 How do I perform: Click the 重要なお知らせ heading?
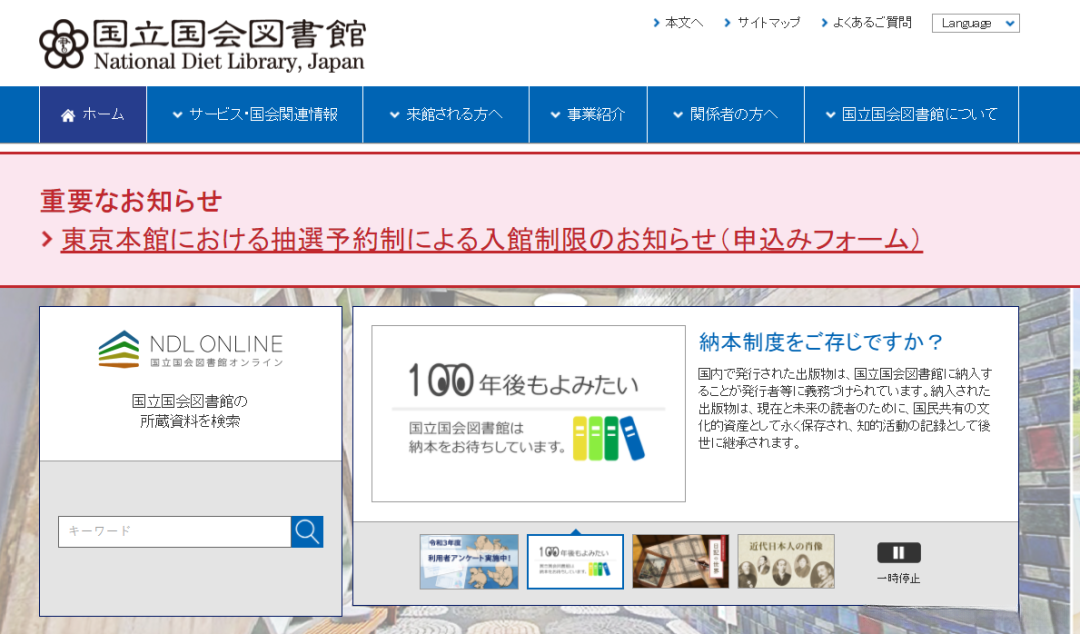tap(131, 201)
